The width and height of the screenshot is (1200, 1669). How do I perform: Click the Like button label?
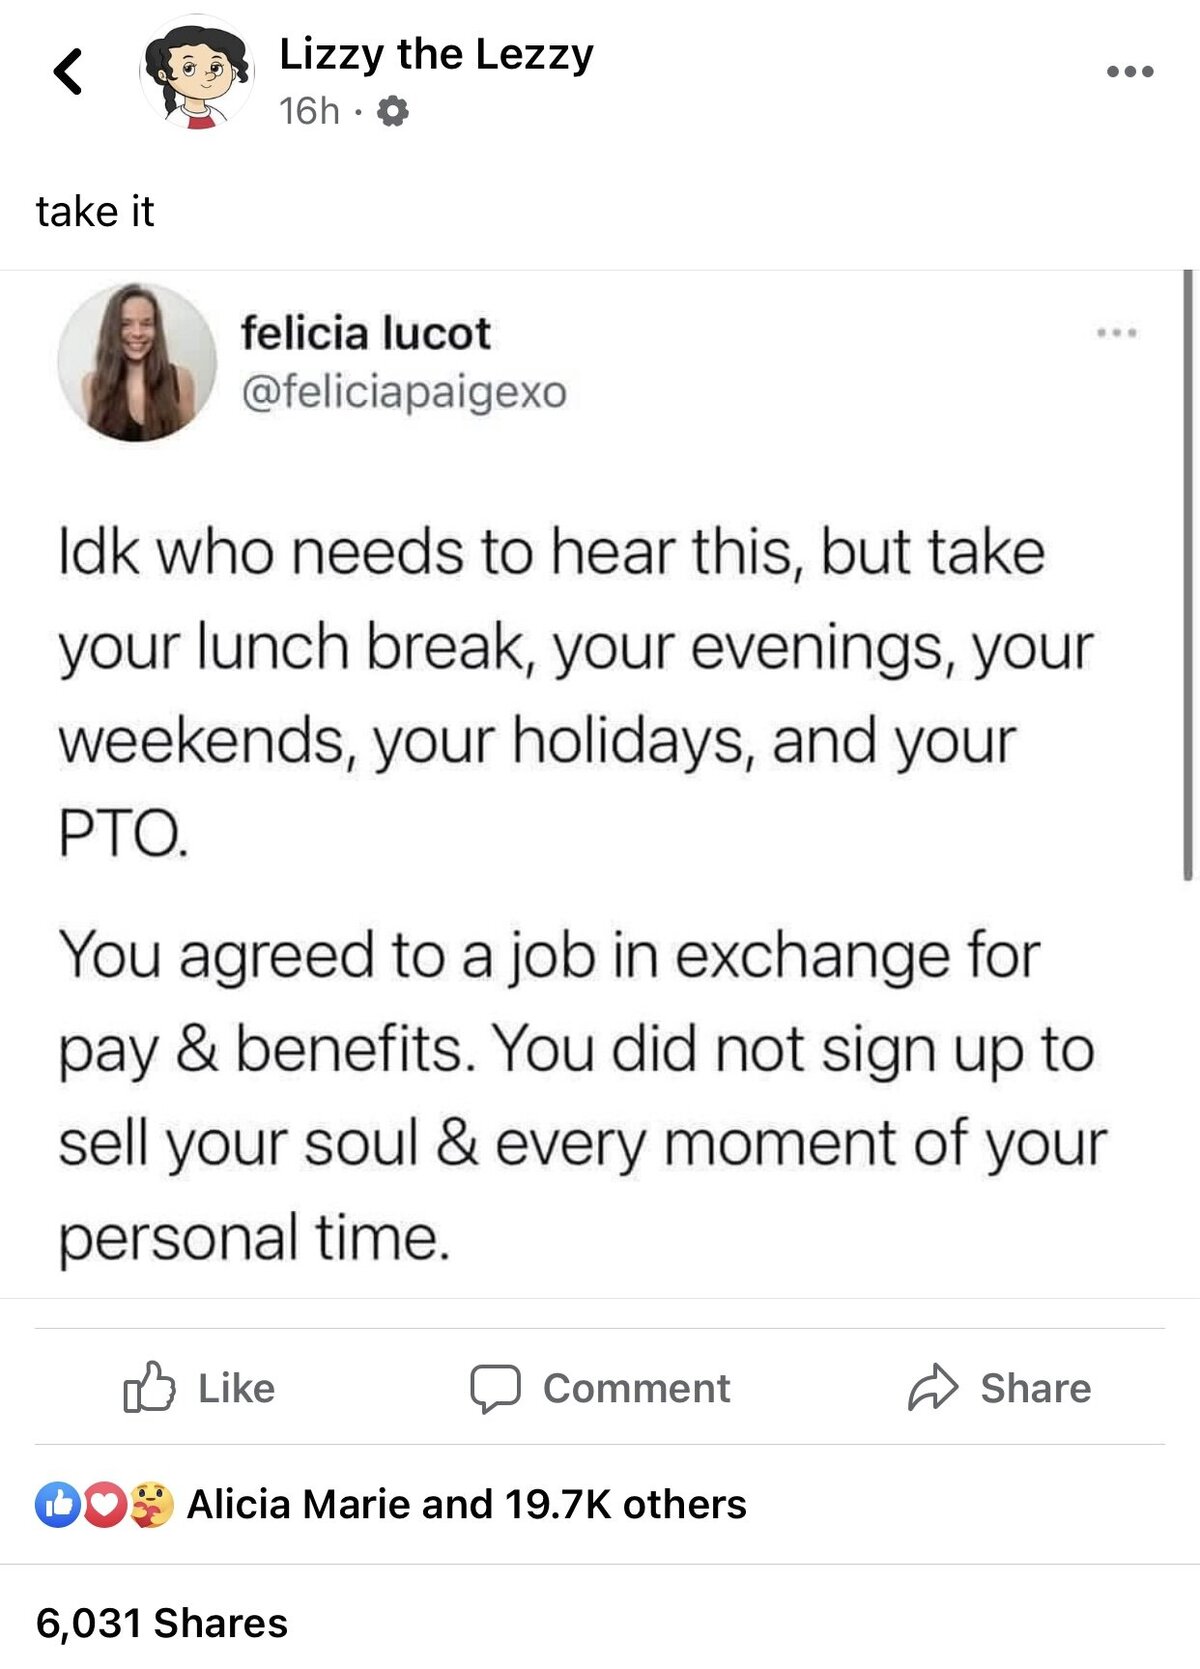coord(236,1388)
